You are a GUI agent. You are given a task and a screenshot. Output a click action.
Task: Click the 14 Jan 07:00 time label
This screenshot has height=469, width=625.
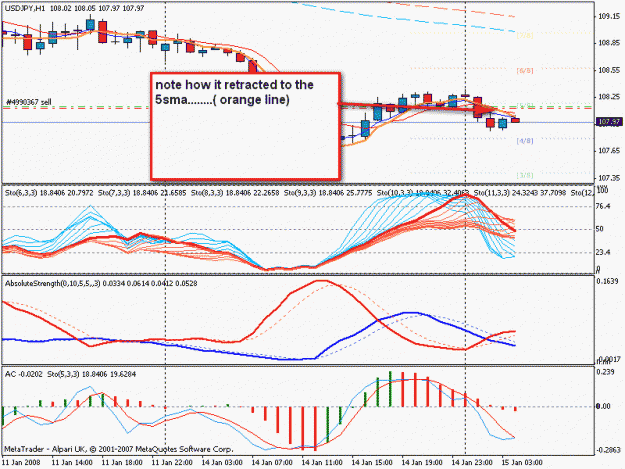pos(272,463)
